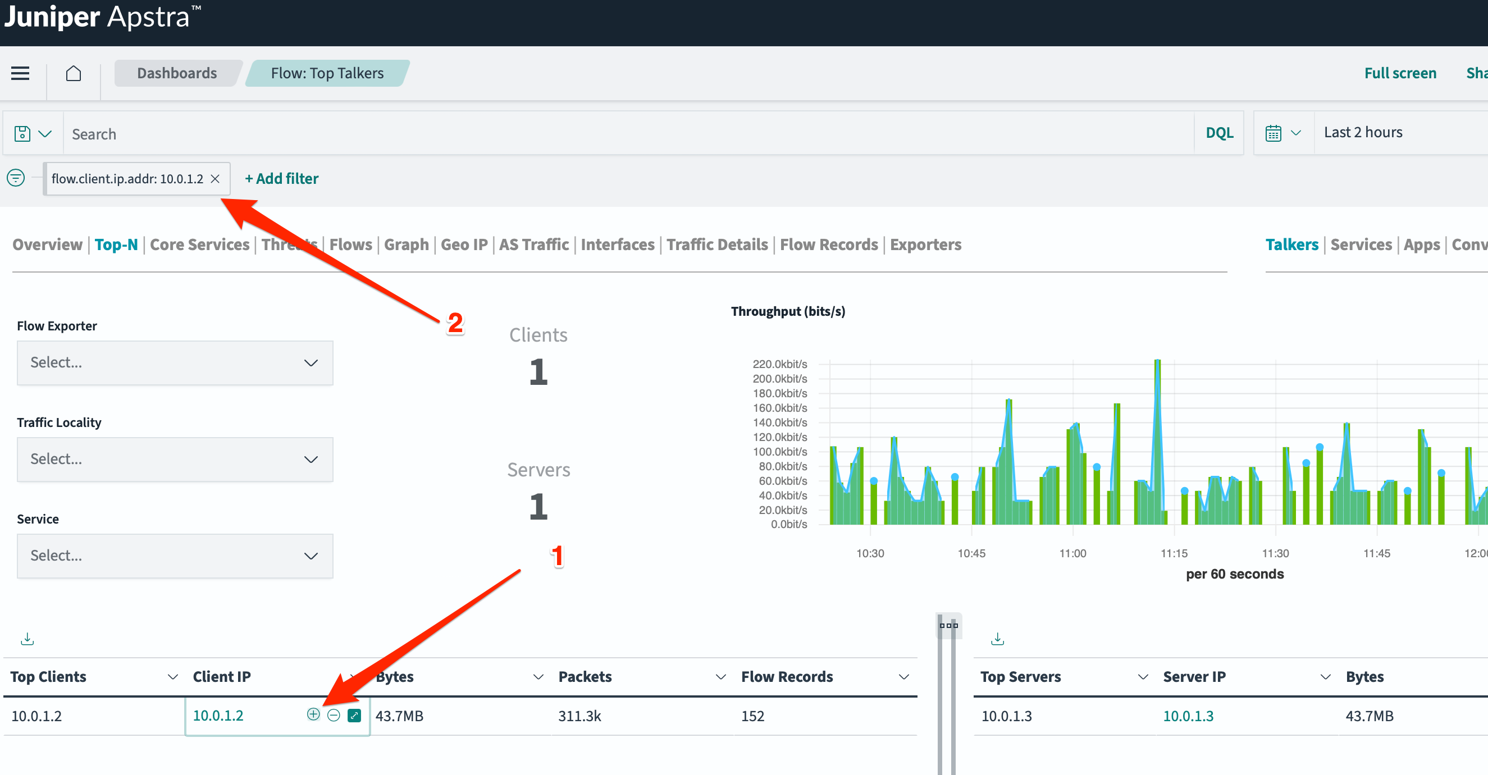This screenshot has width=1506, height=775.
Task: Open Flow Exporter select dropdown
Action: click(175, 363)
